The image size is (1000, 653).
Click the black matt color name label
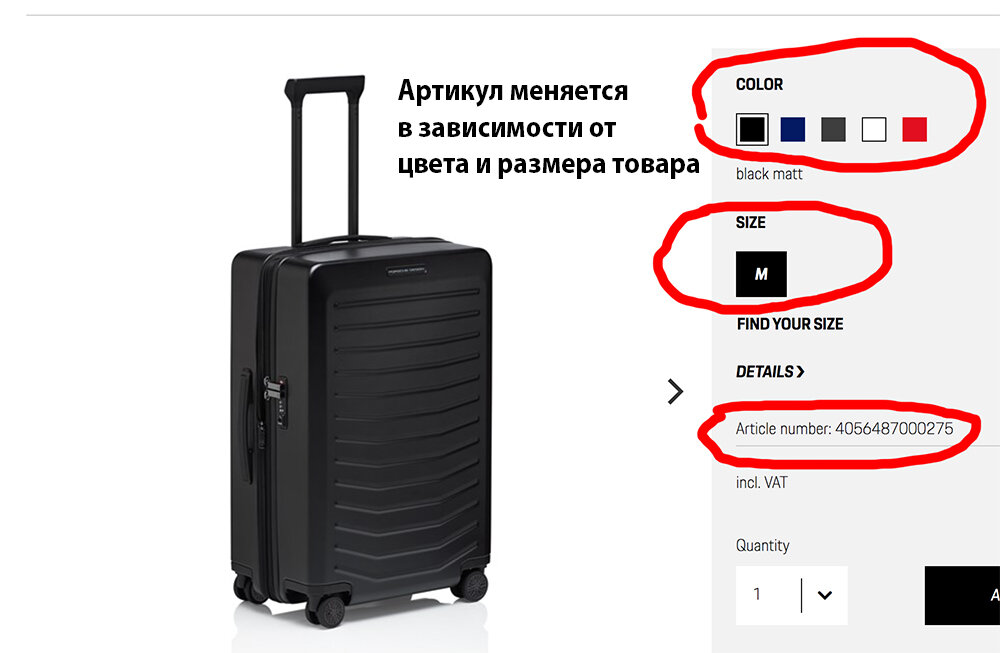coord(769,173)
